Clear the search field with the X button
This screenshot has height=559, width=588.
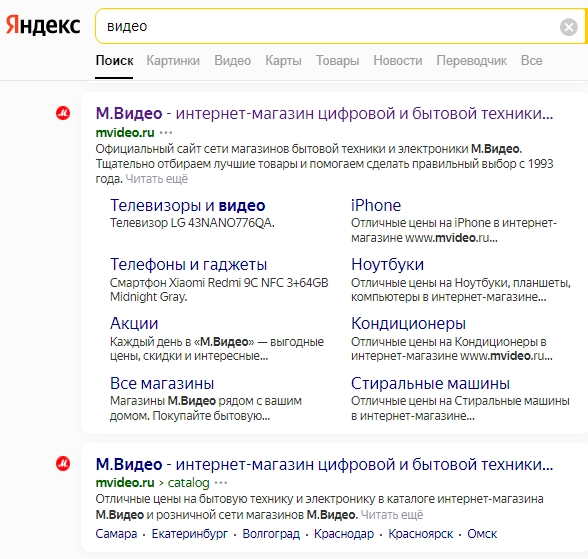(568, 27)
